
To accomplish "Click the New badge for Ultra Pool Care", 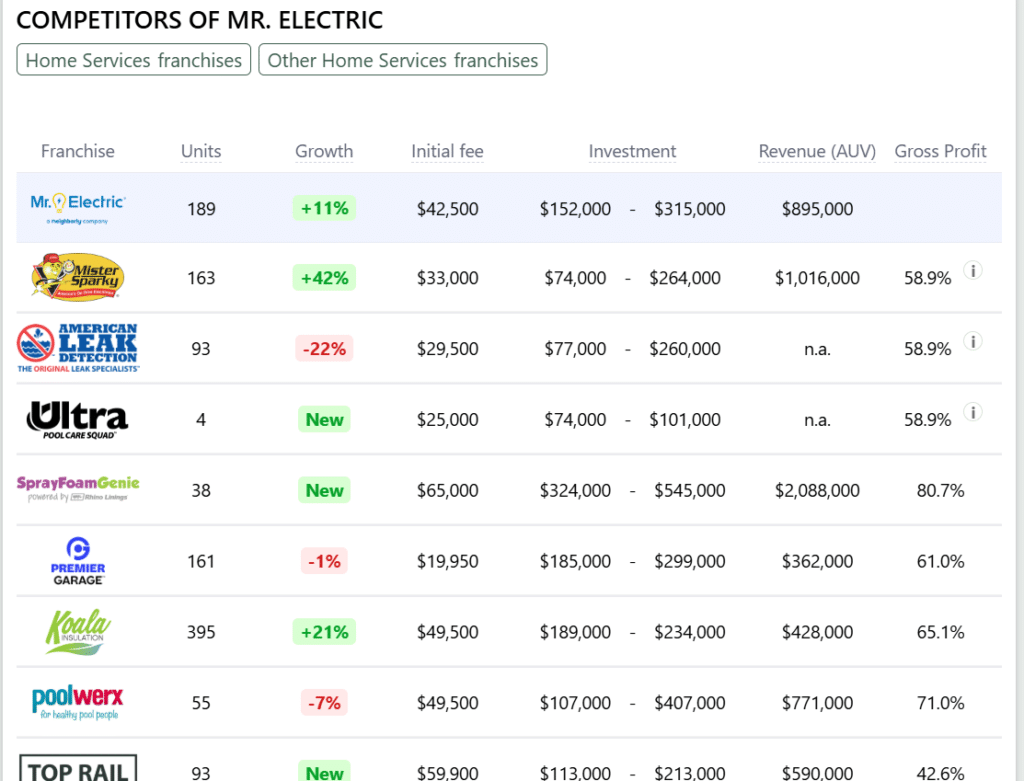I will point(324,419).
